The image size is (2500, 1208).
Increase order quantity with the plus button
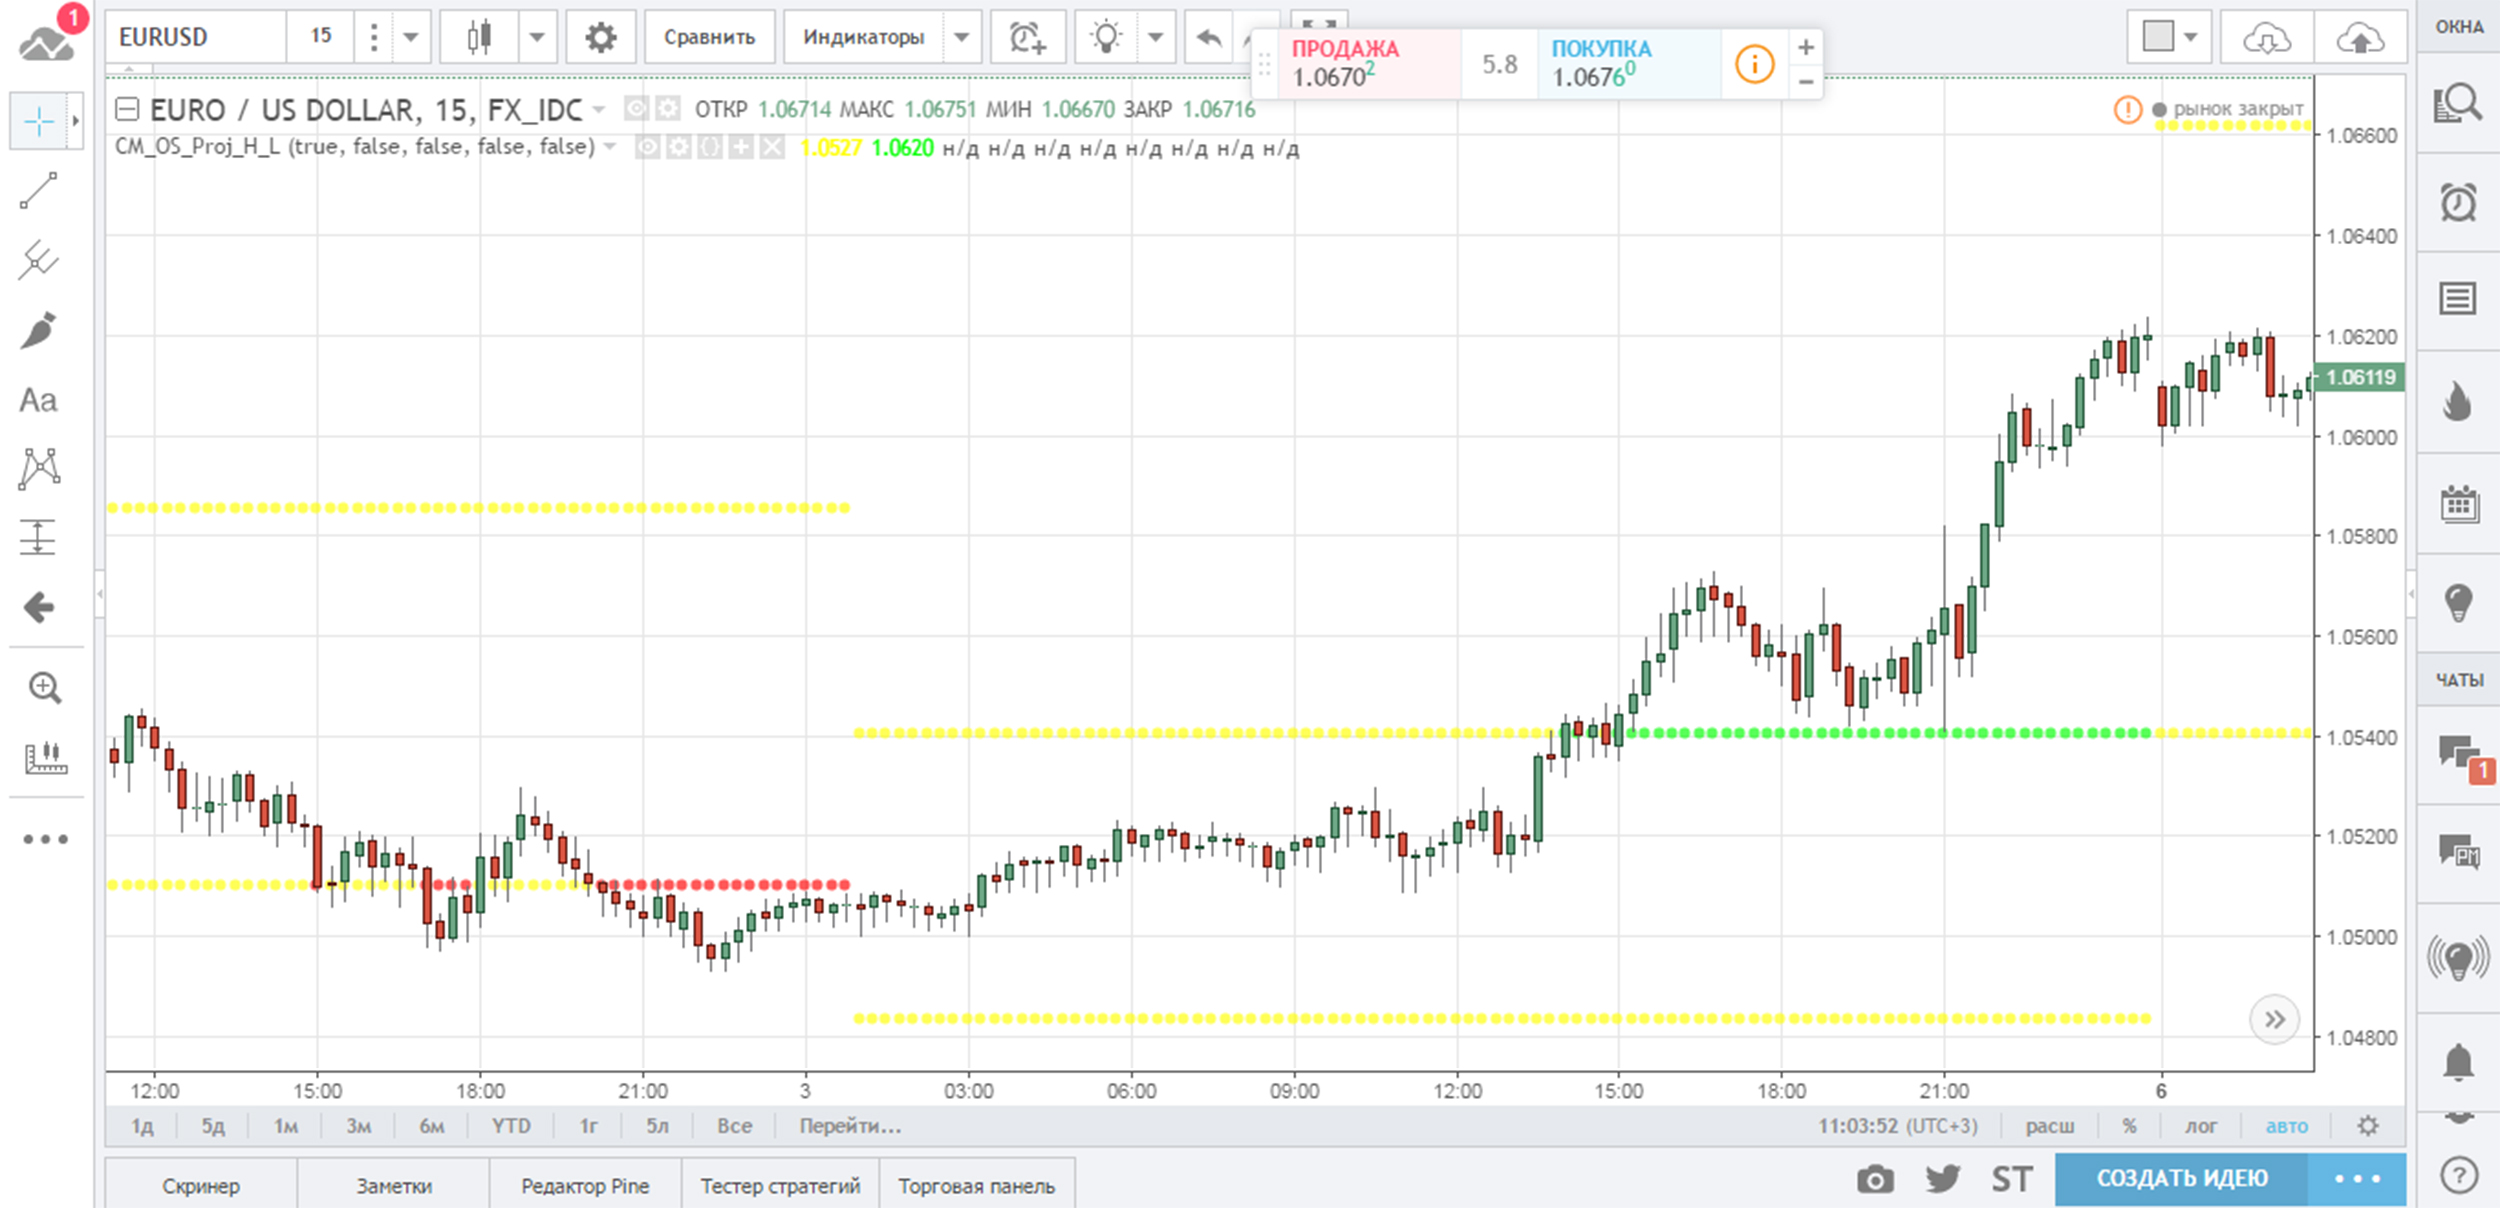(1806, 47)
